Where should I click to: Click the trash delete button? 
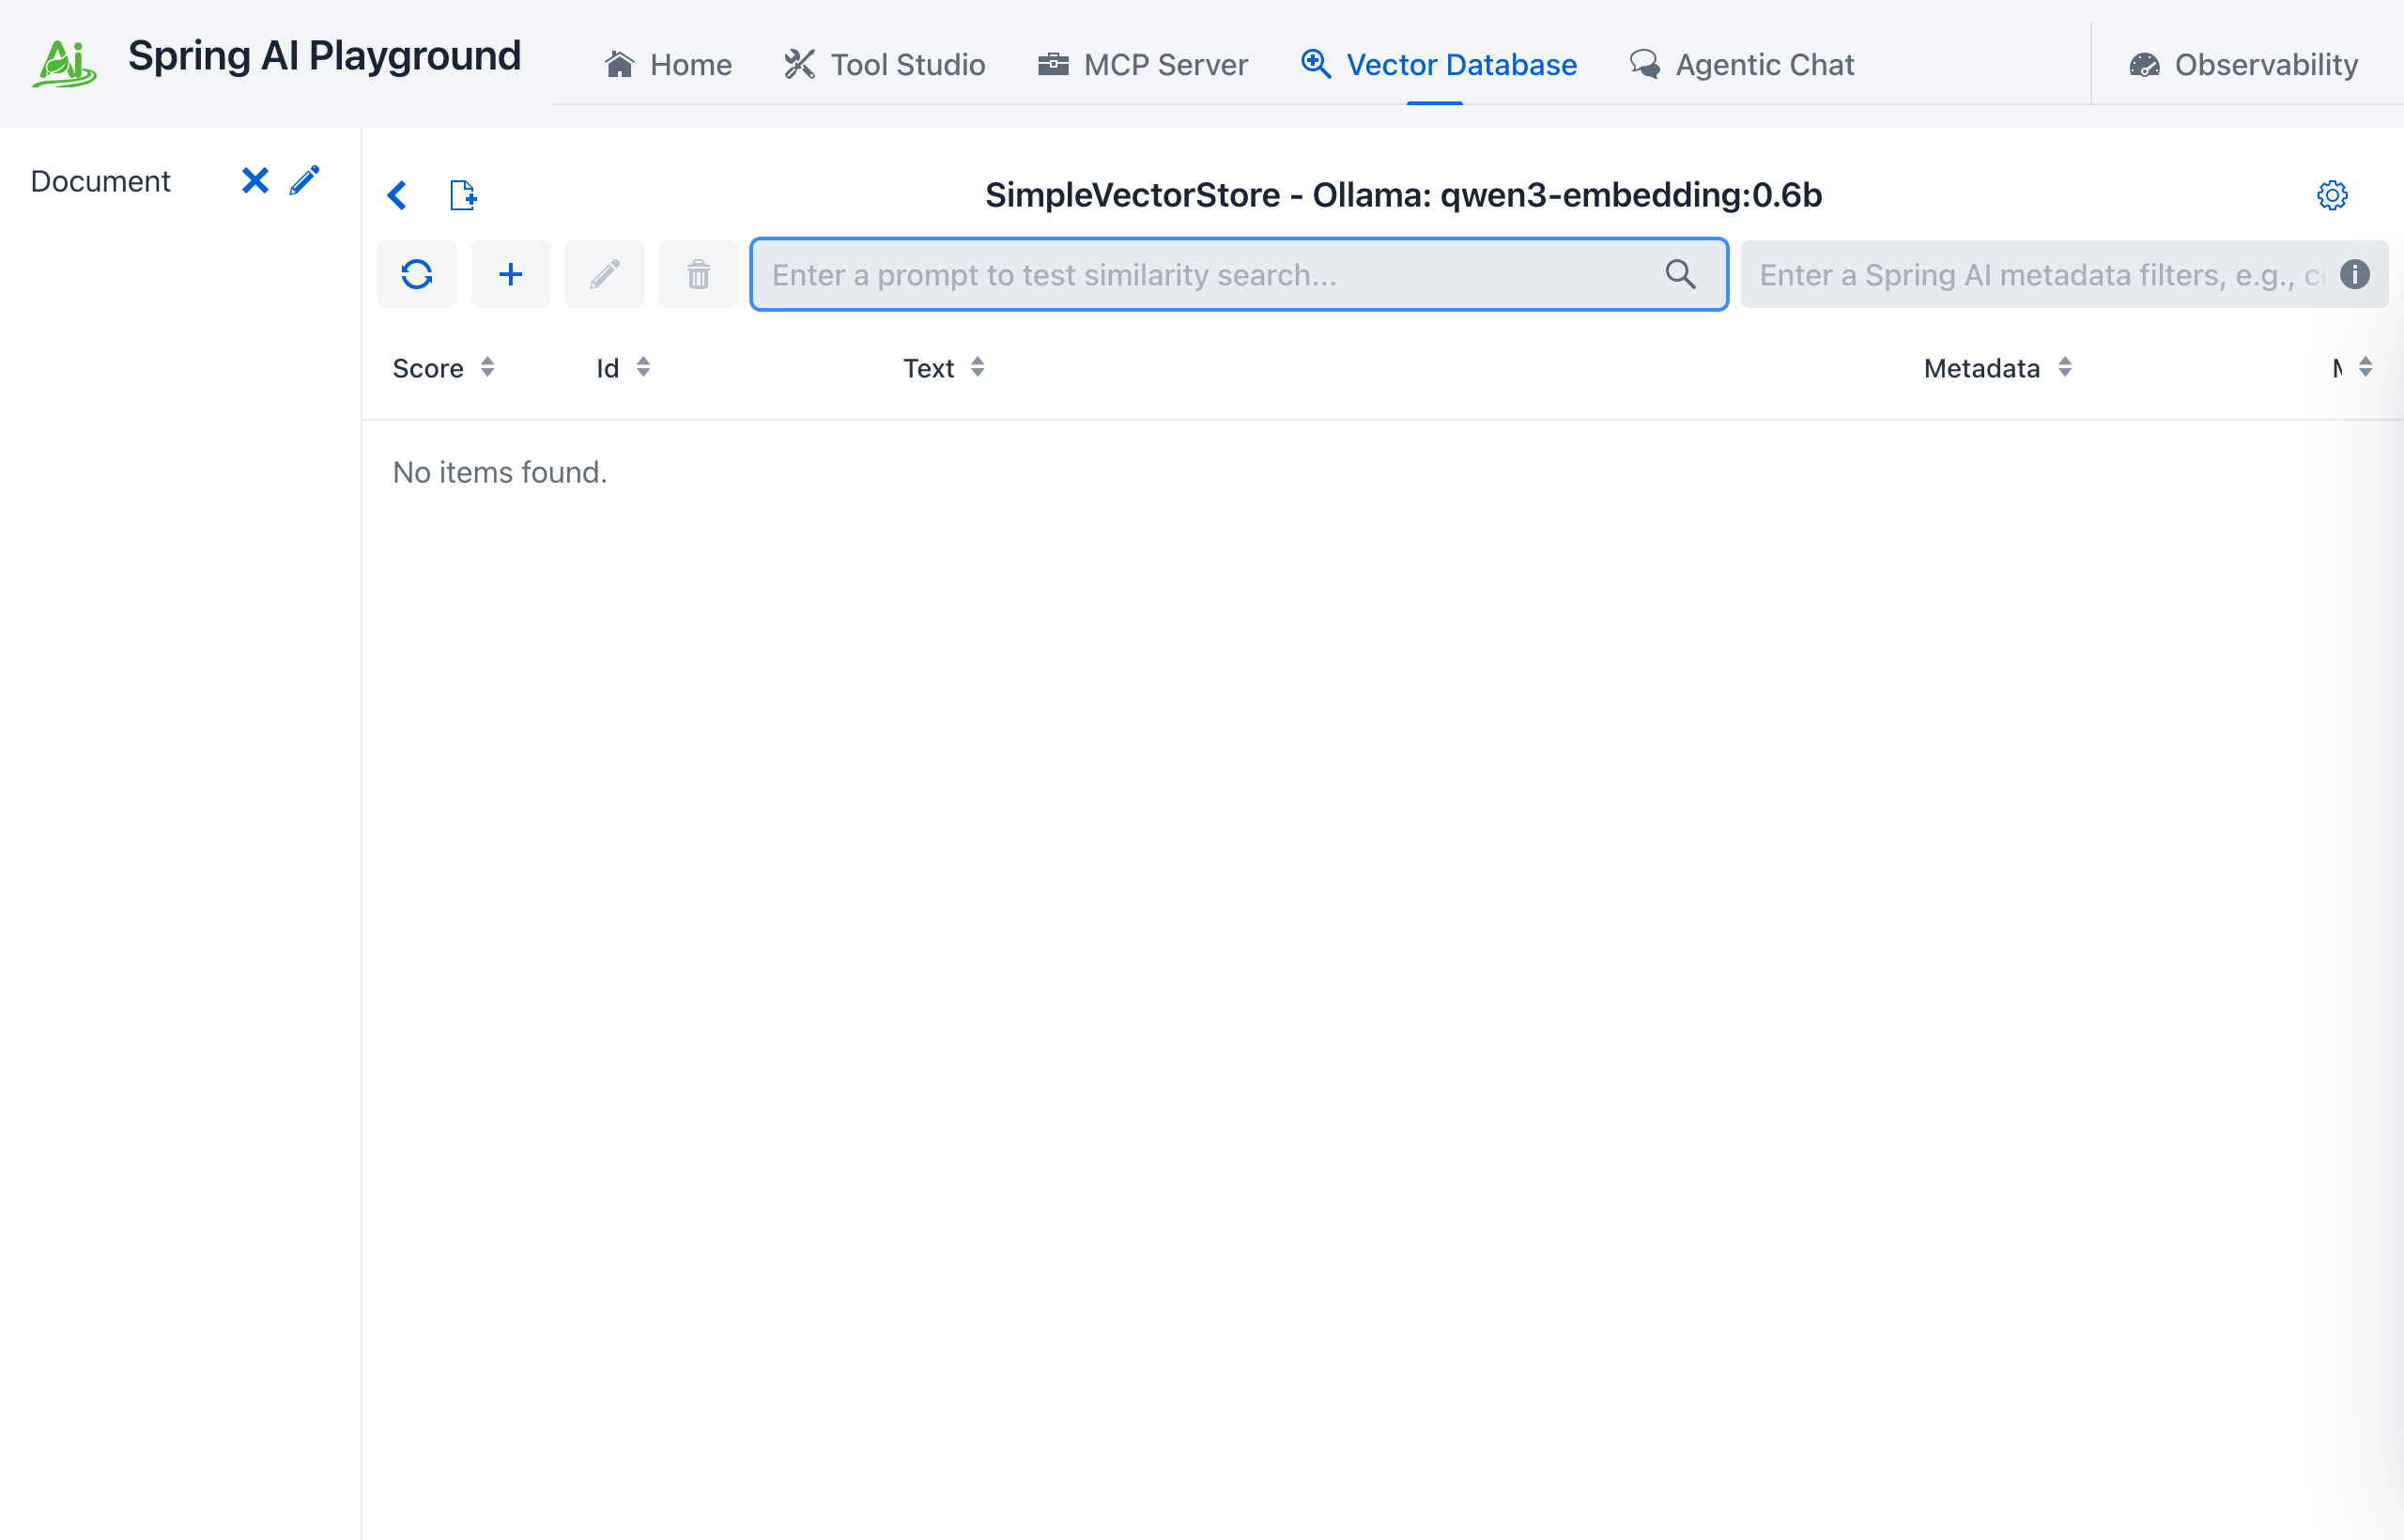(x=698, y=274)
